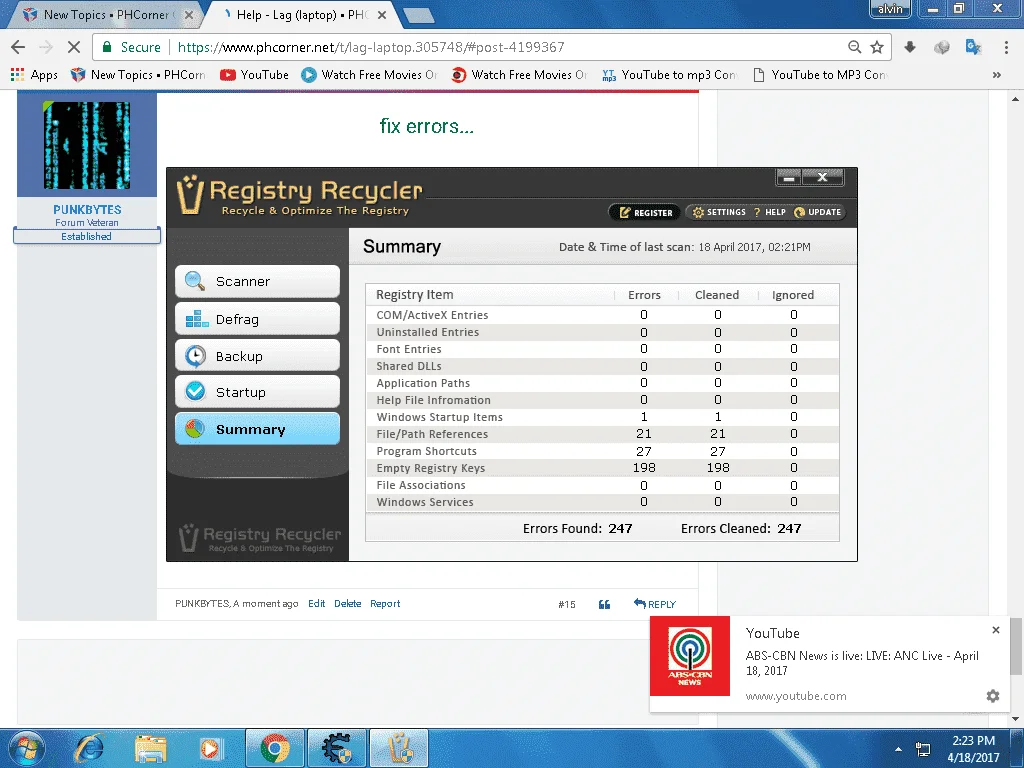1024x768 pixels.
Task: Quote the post with the quote icon
Action: (605, 604)
